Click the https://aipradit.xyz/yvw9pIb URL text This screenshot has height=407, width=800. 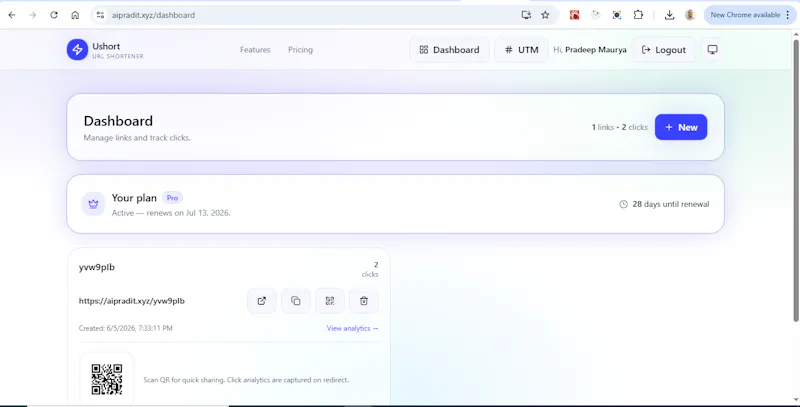tap(132, 301)
